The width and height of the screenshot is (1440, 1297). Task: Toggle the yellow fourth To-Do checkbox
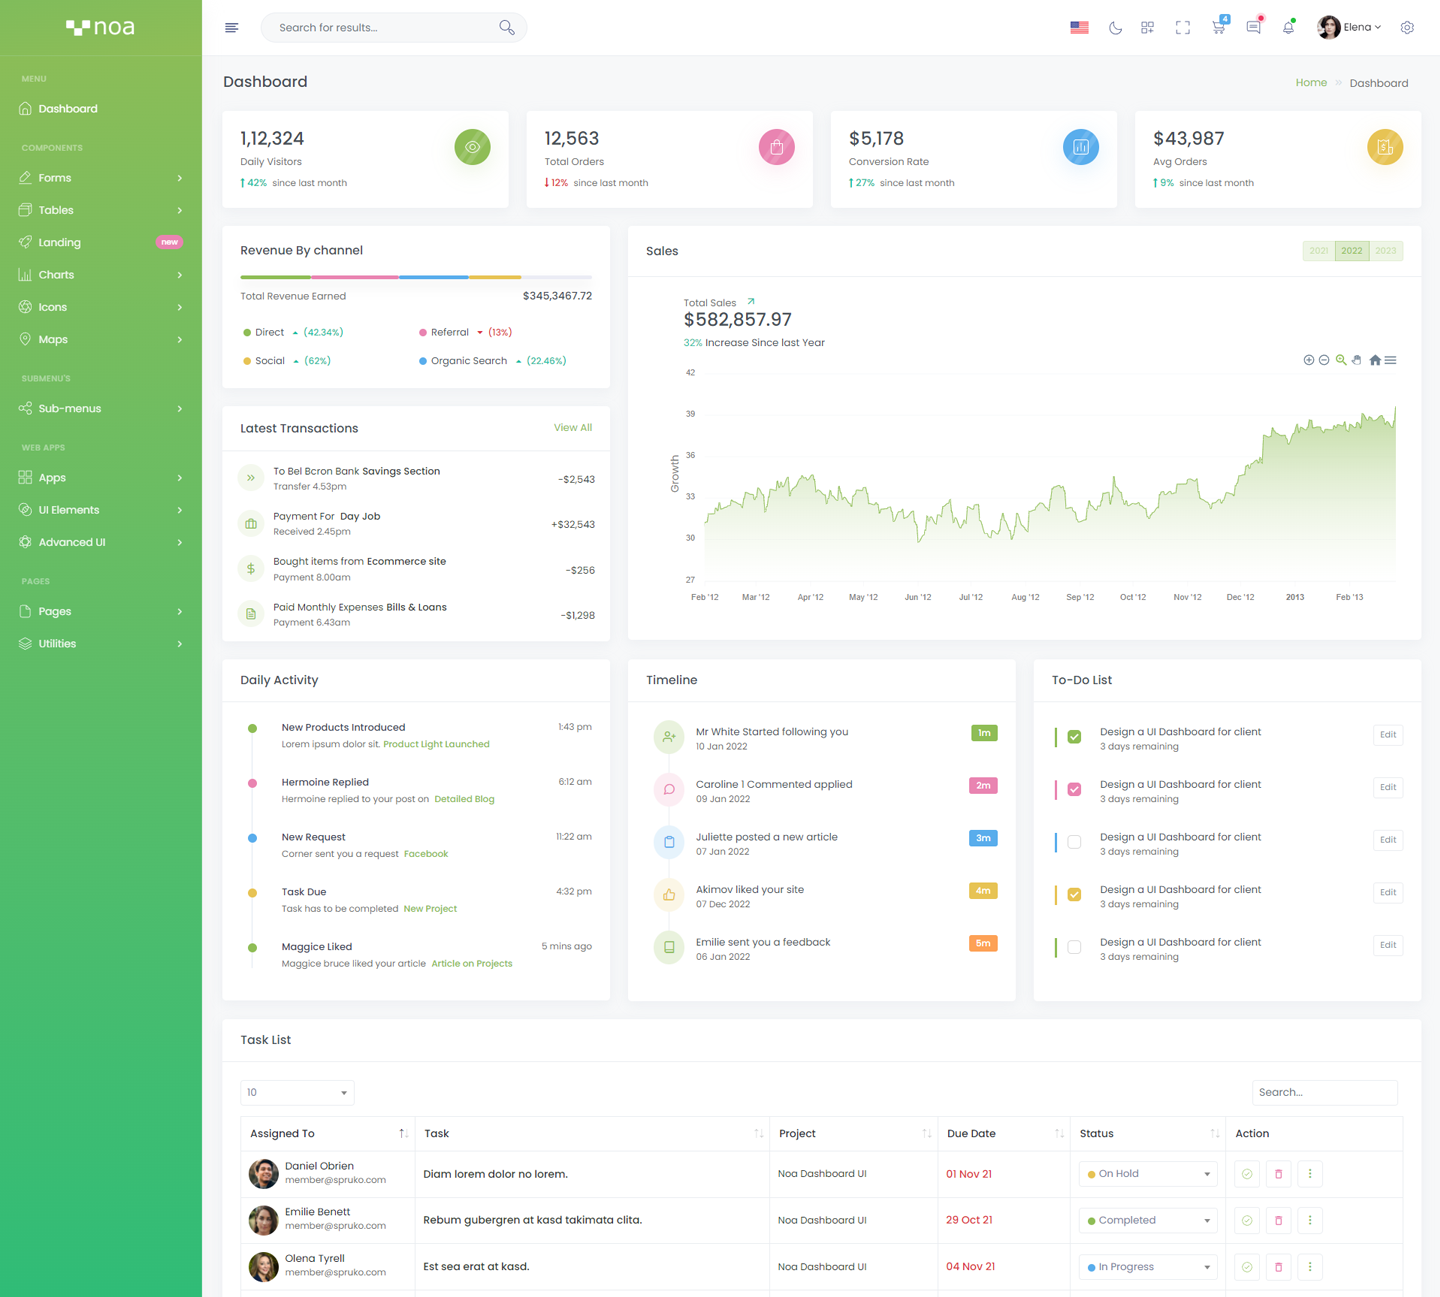point(1074,894)
